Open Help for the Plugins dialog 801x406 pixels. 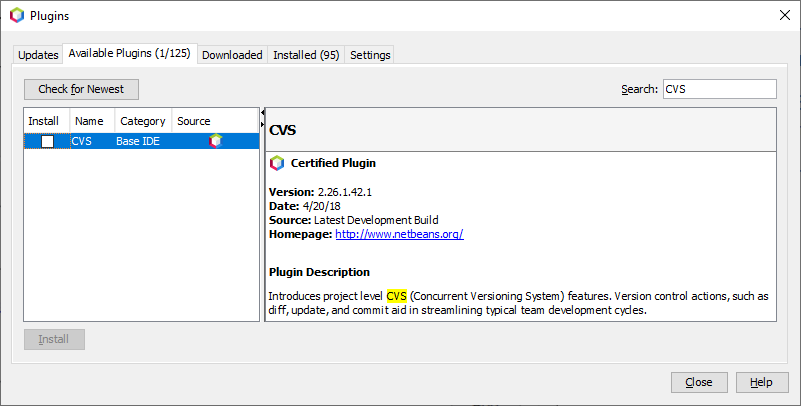click(x=762, y=382)
